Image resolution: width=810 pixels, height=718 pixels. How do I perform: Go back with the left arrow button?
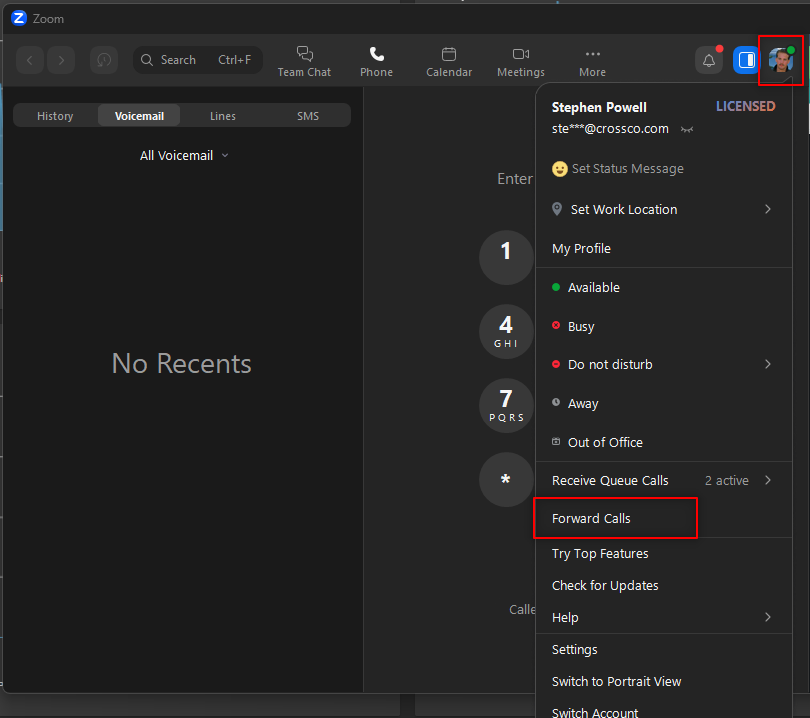[x=29, y=60]
